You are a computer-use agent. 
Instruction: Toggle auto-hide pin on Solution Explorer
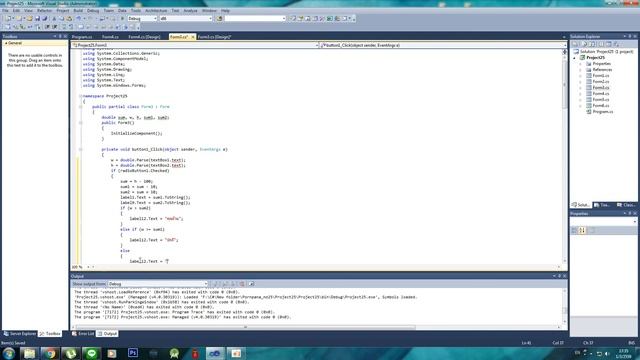[630, 36]
